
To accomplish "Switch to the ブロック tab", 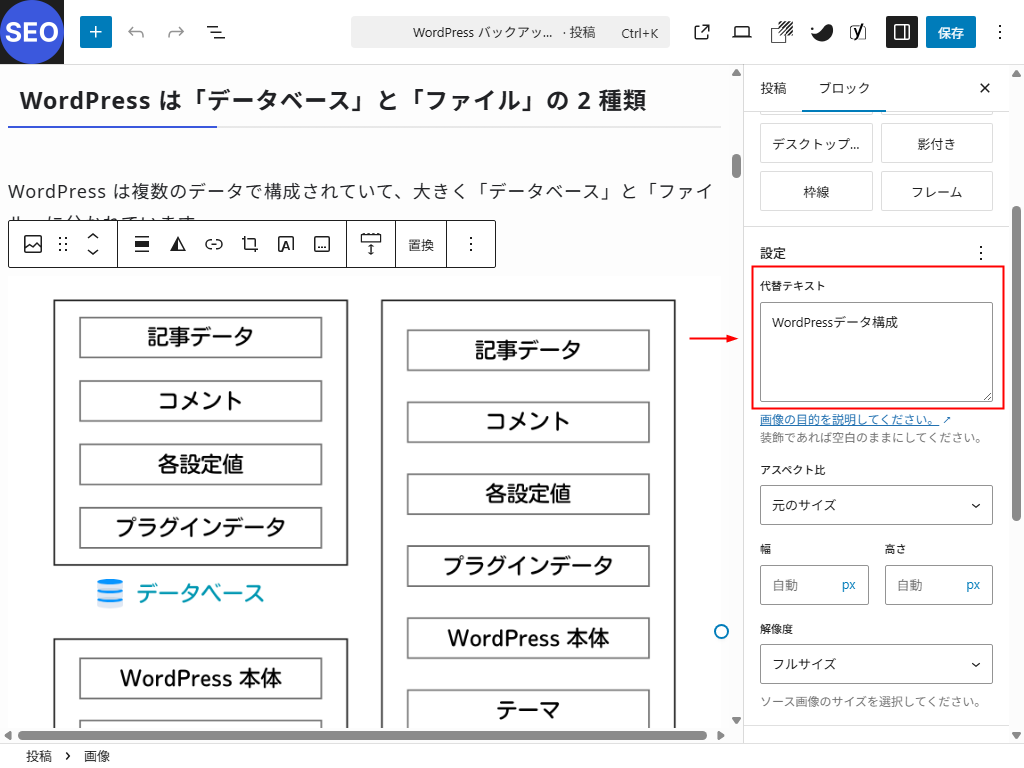I will (x=844, y=88).
